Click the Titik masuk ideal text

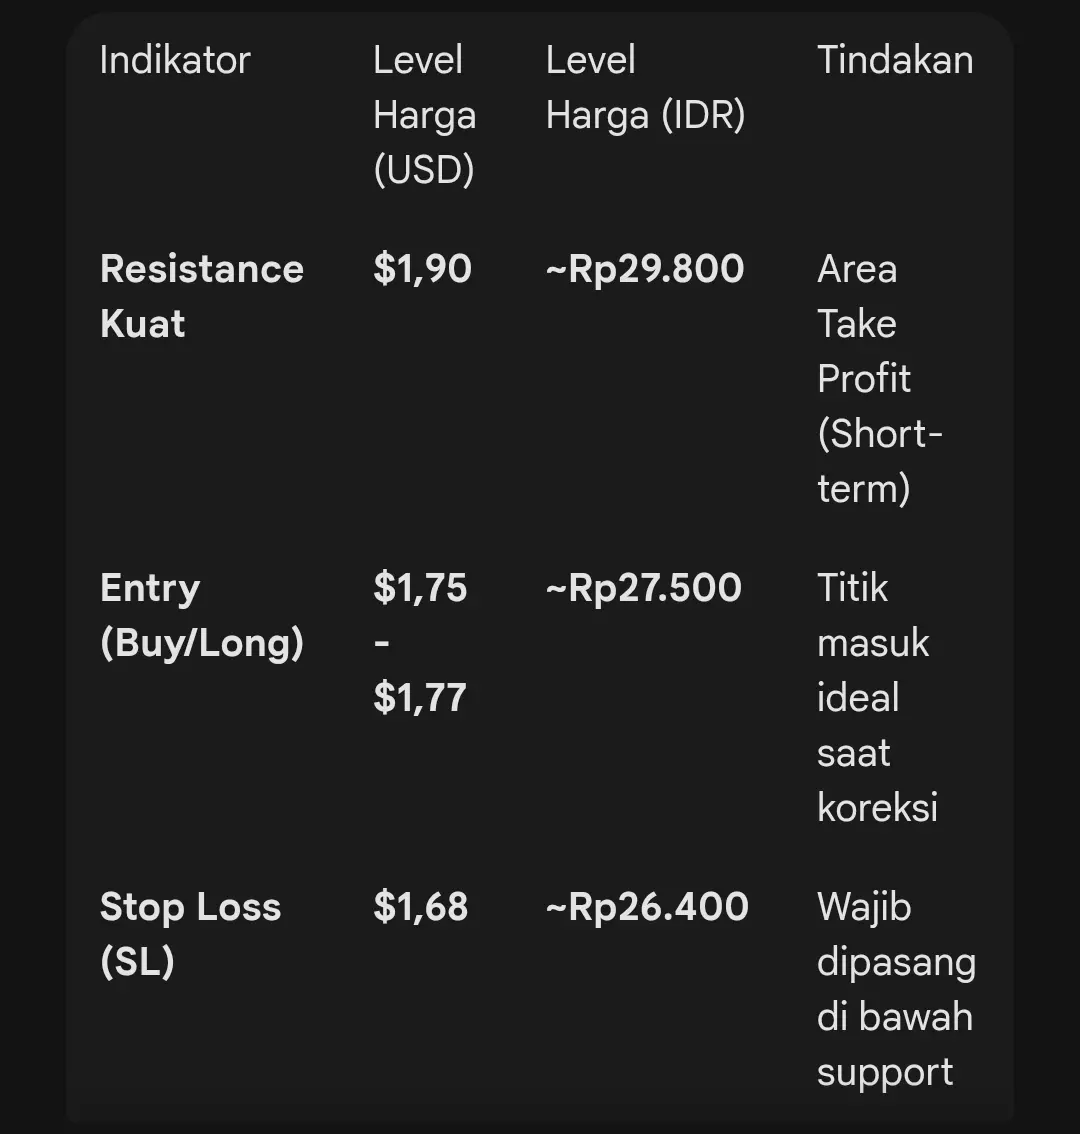(873, 643)
